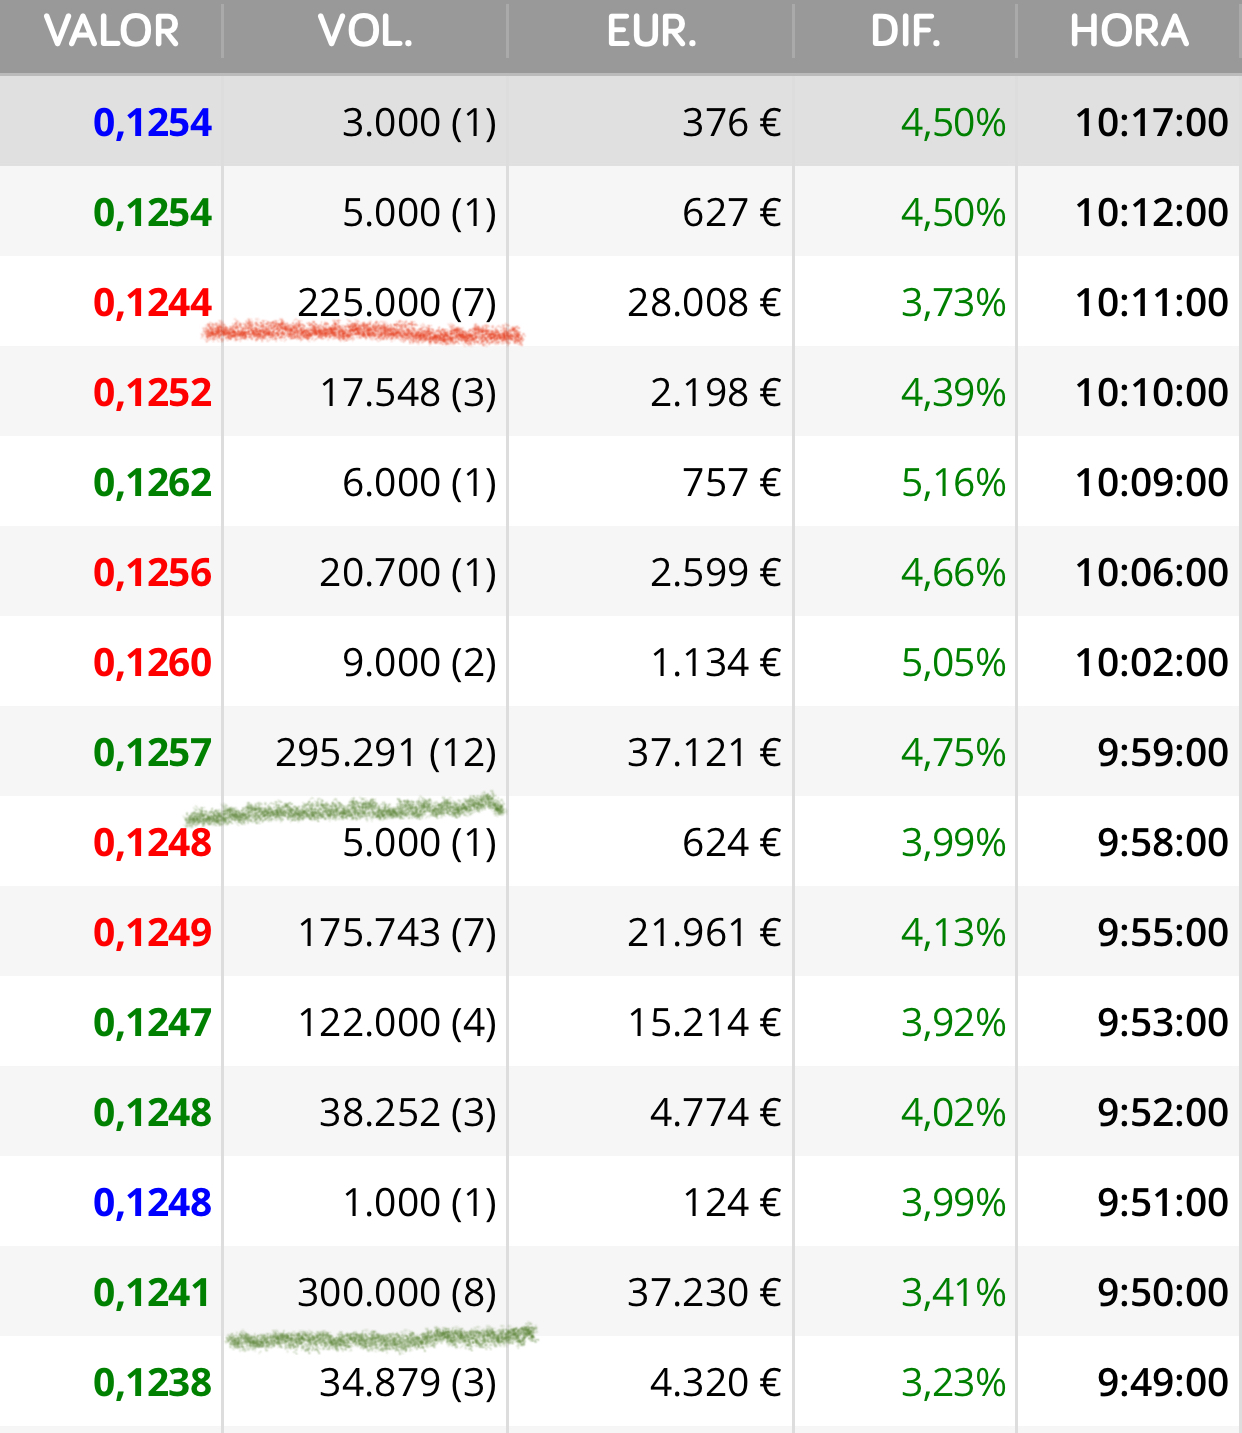The image size is (1242, 1433).
Task: Click amount 757 €
Action: tap(732, 483)
